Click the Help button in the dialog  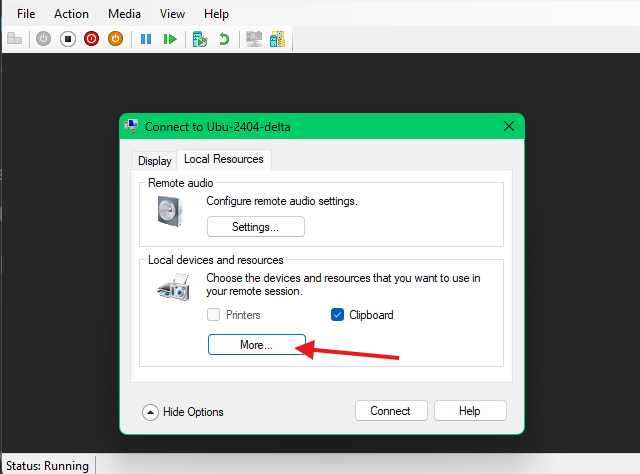[x=470, y=411]
